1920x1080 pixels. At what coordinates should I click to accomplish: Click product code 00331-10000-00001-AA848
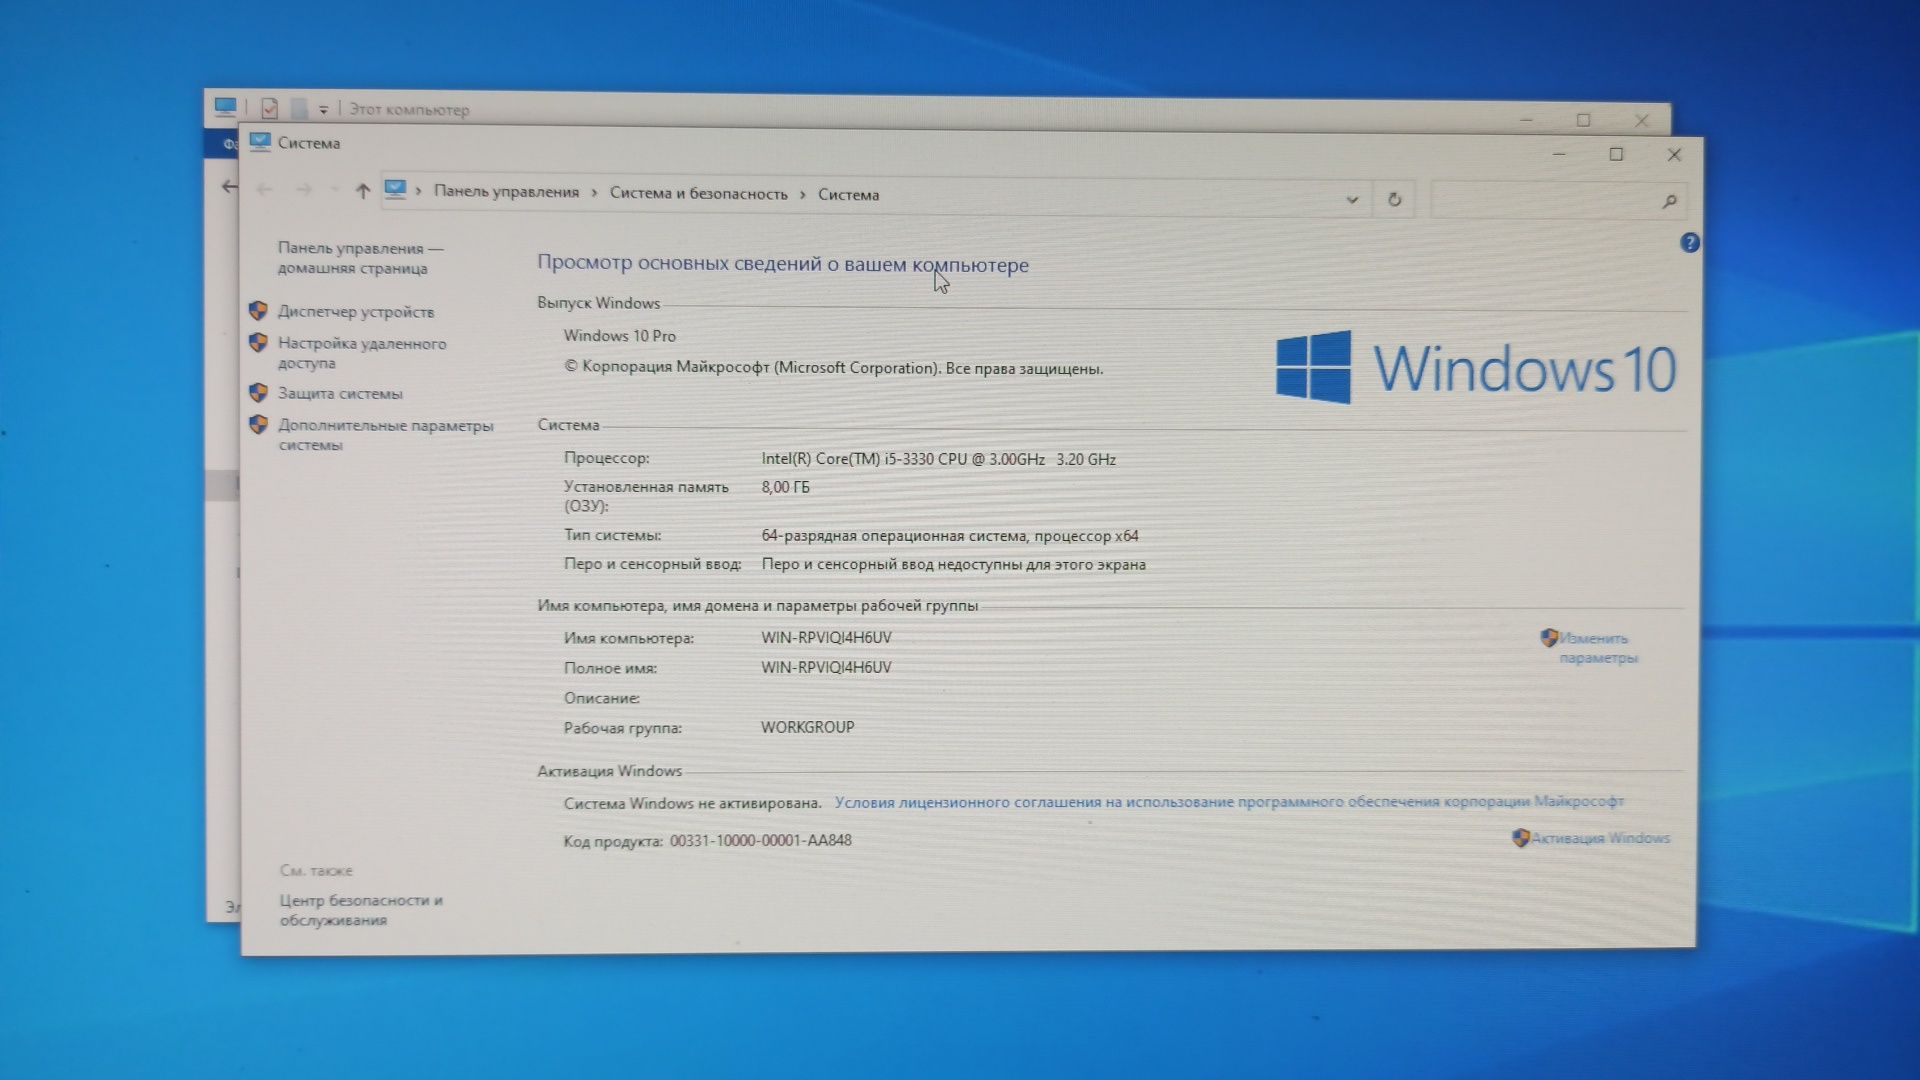click(x=760, y=841)
